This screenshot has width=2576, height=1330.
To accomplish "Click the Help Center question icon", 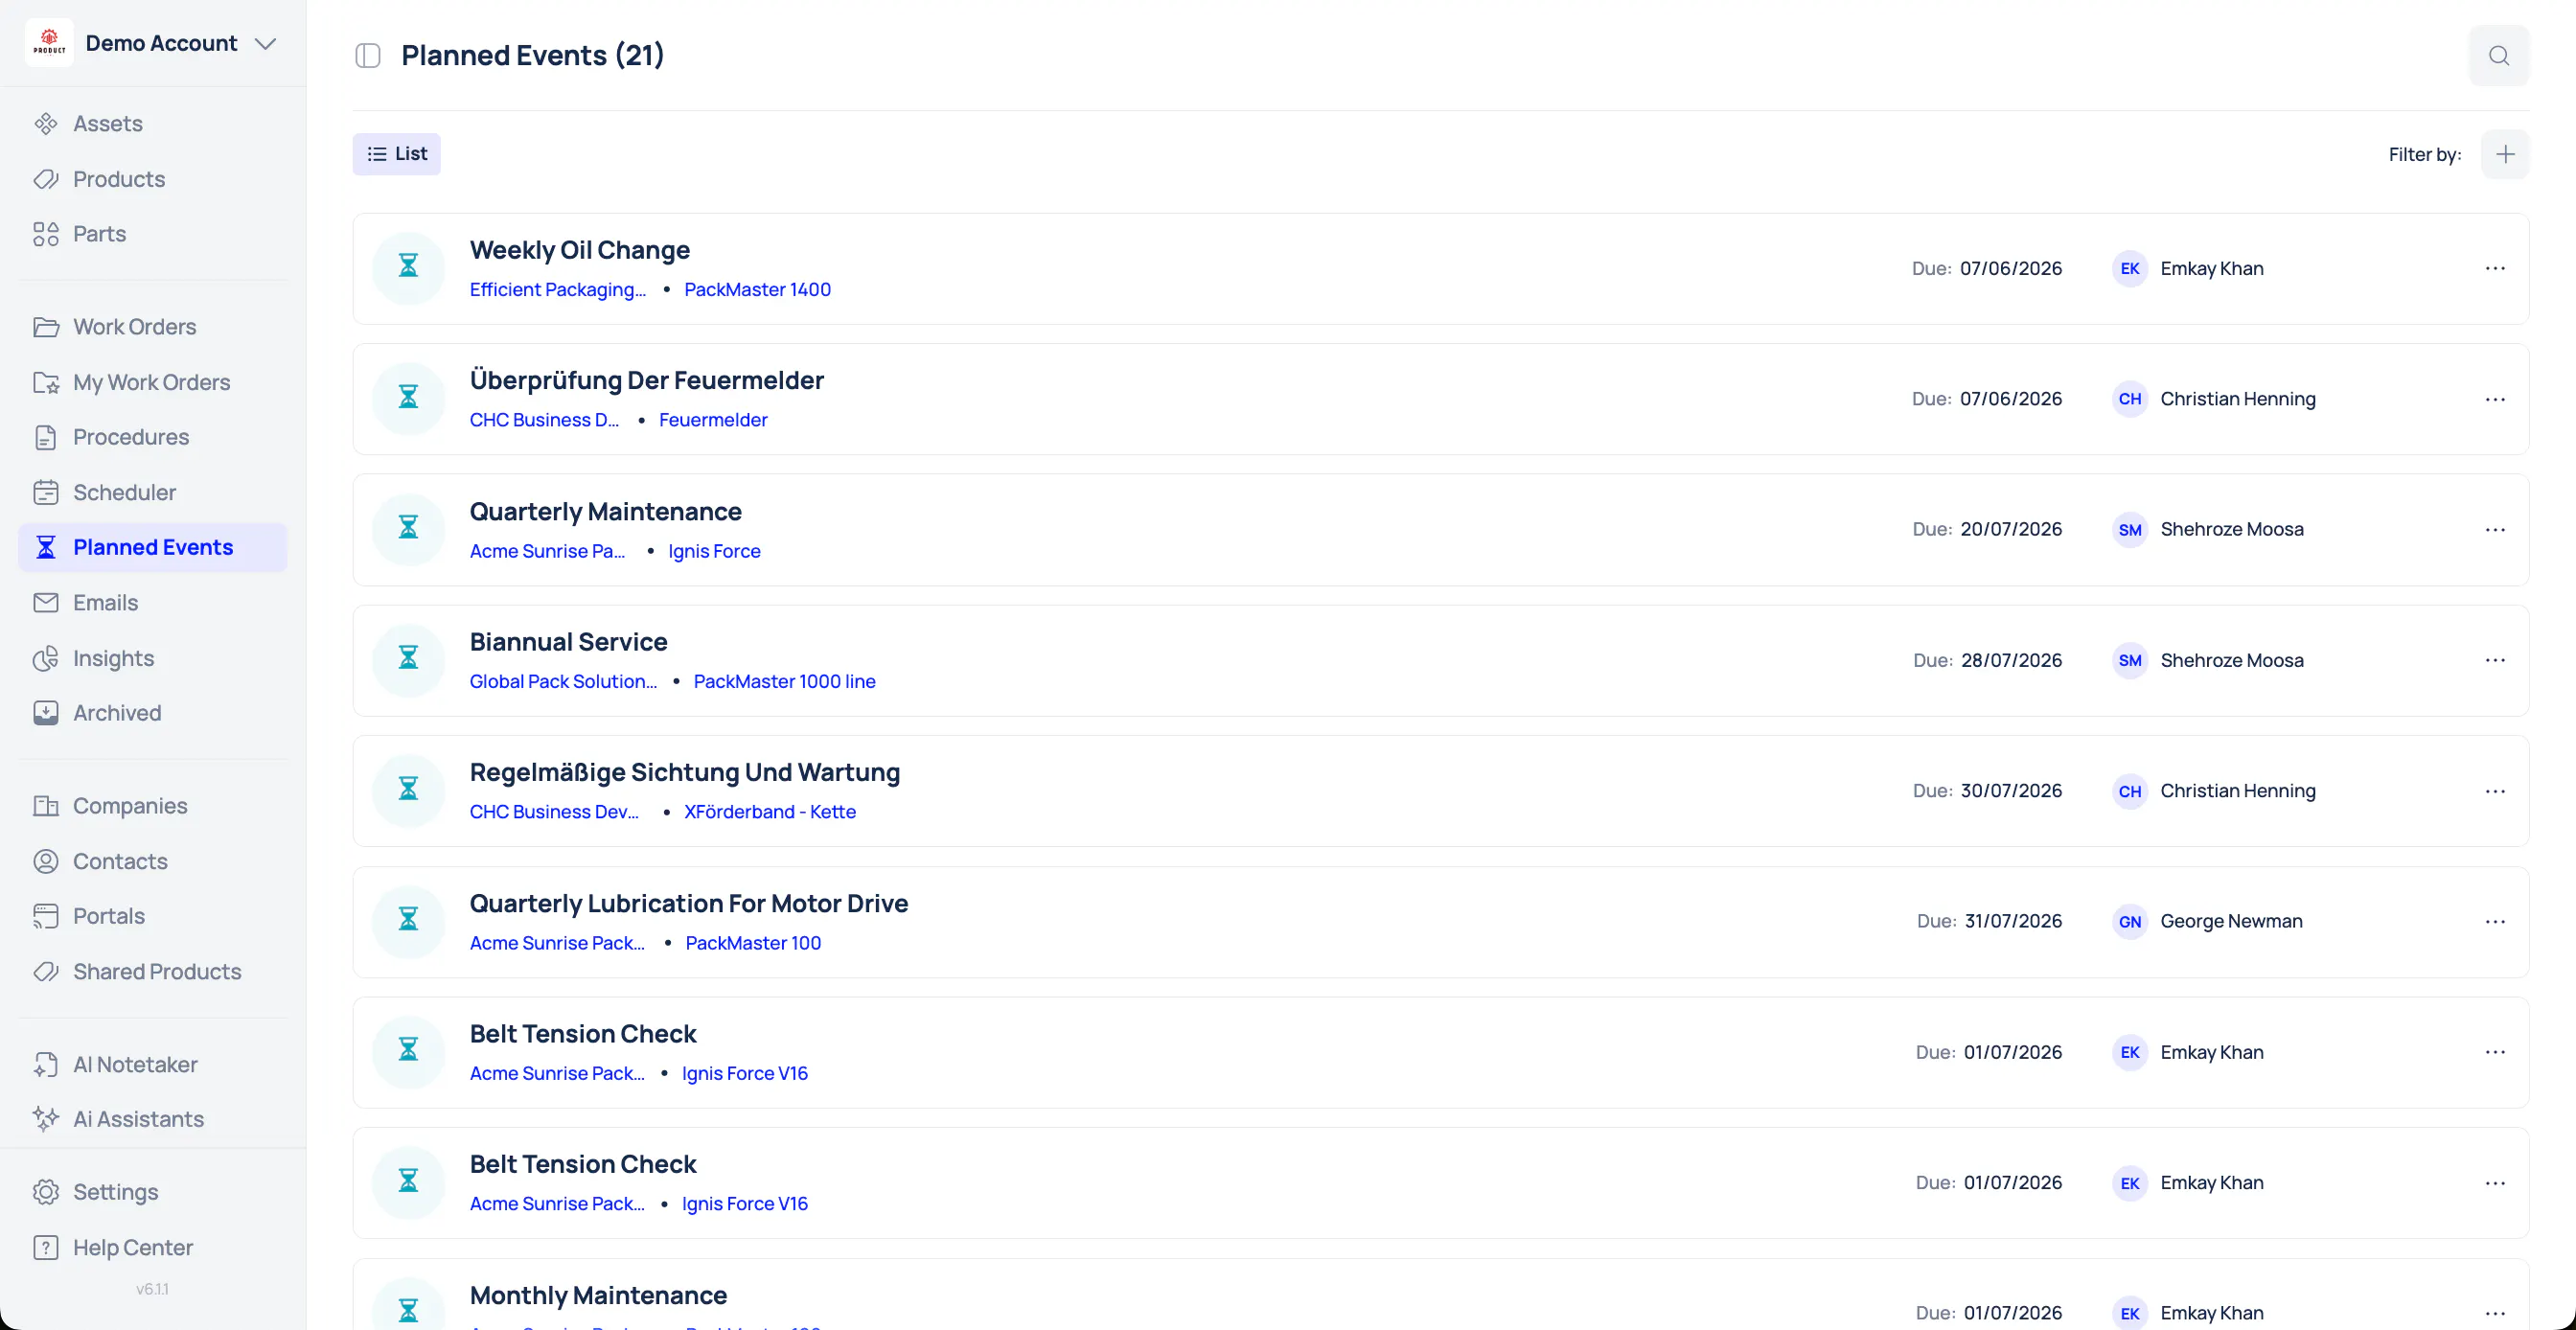I will click(x=46, y=1247).
